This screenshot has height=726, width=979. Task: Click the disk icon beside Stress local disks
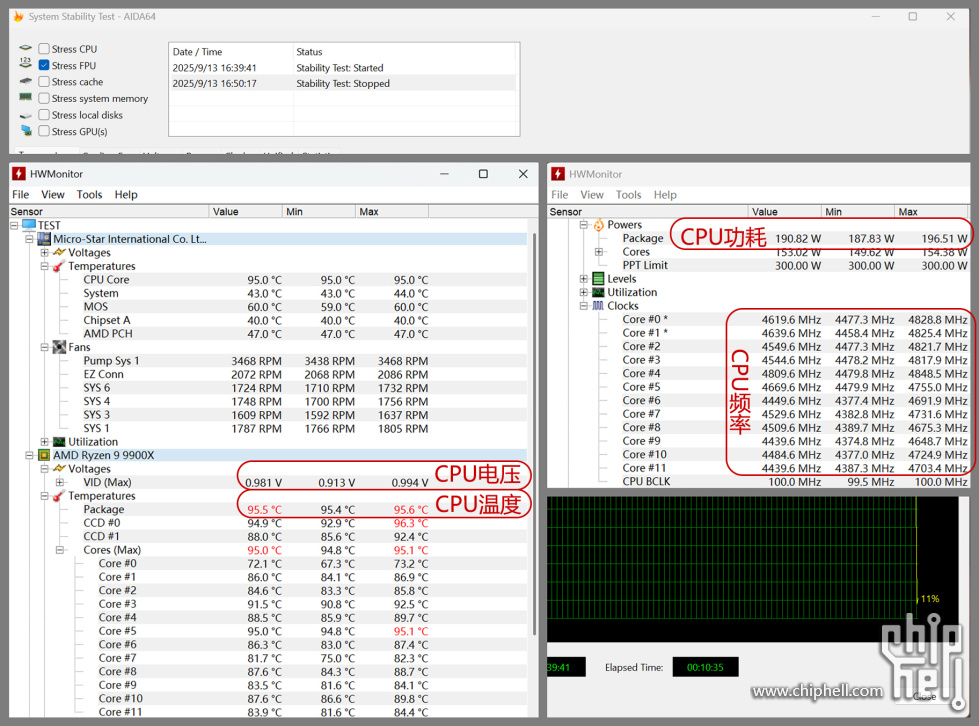point(26,116)
